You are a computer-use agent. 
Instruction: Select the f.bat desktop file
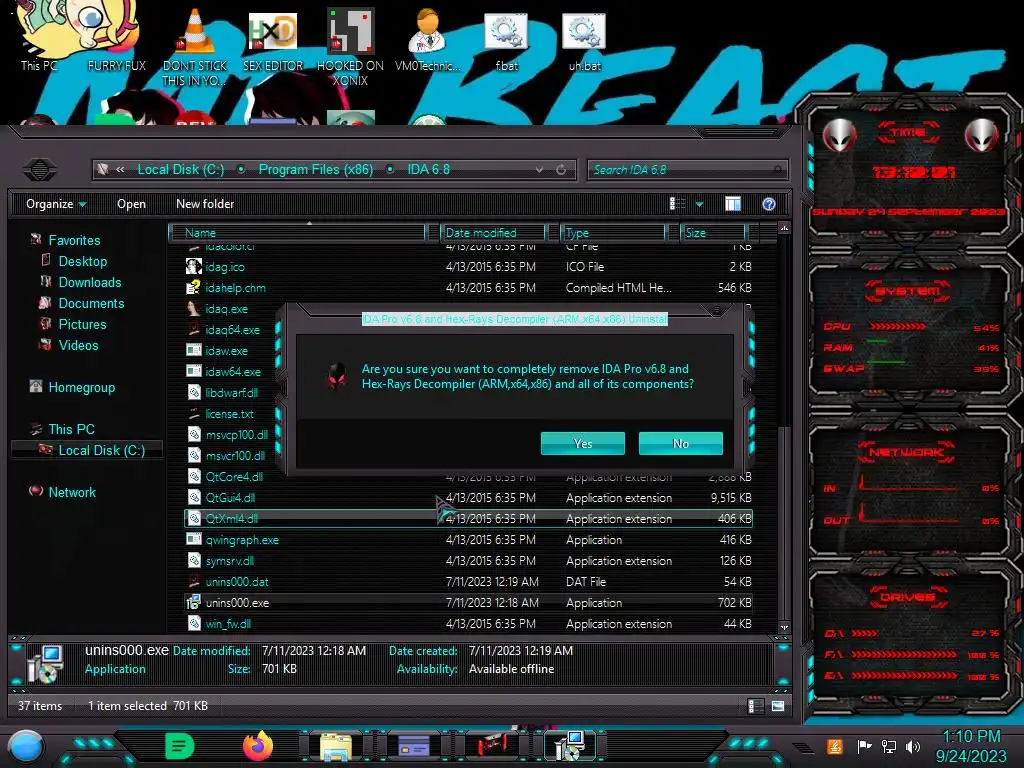(506, 40)
